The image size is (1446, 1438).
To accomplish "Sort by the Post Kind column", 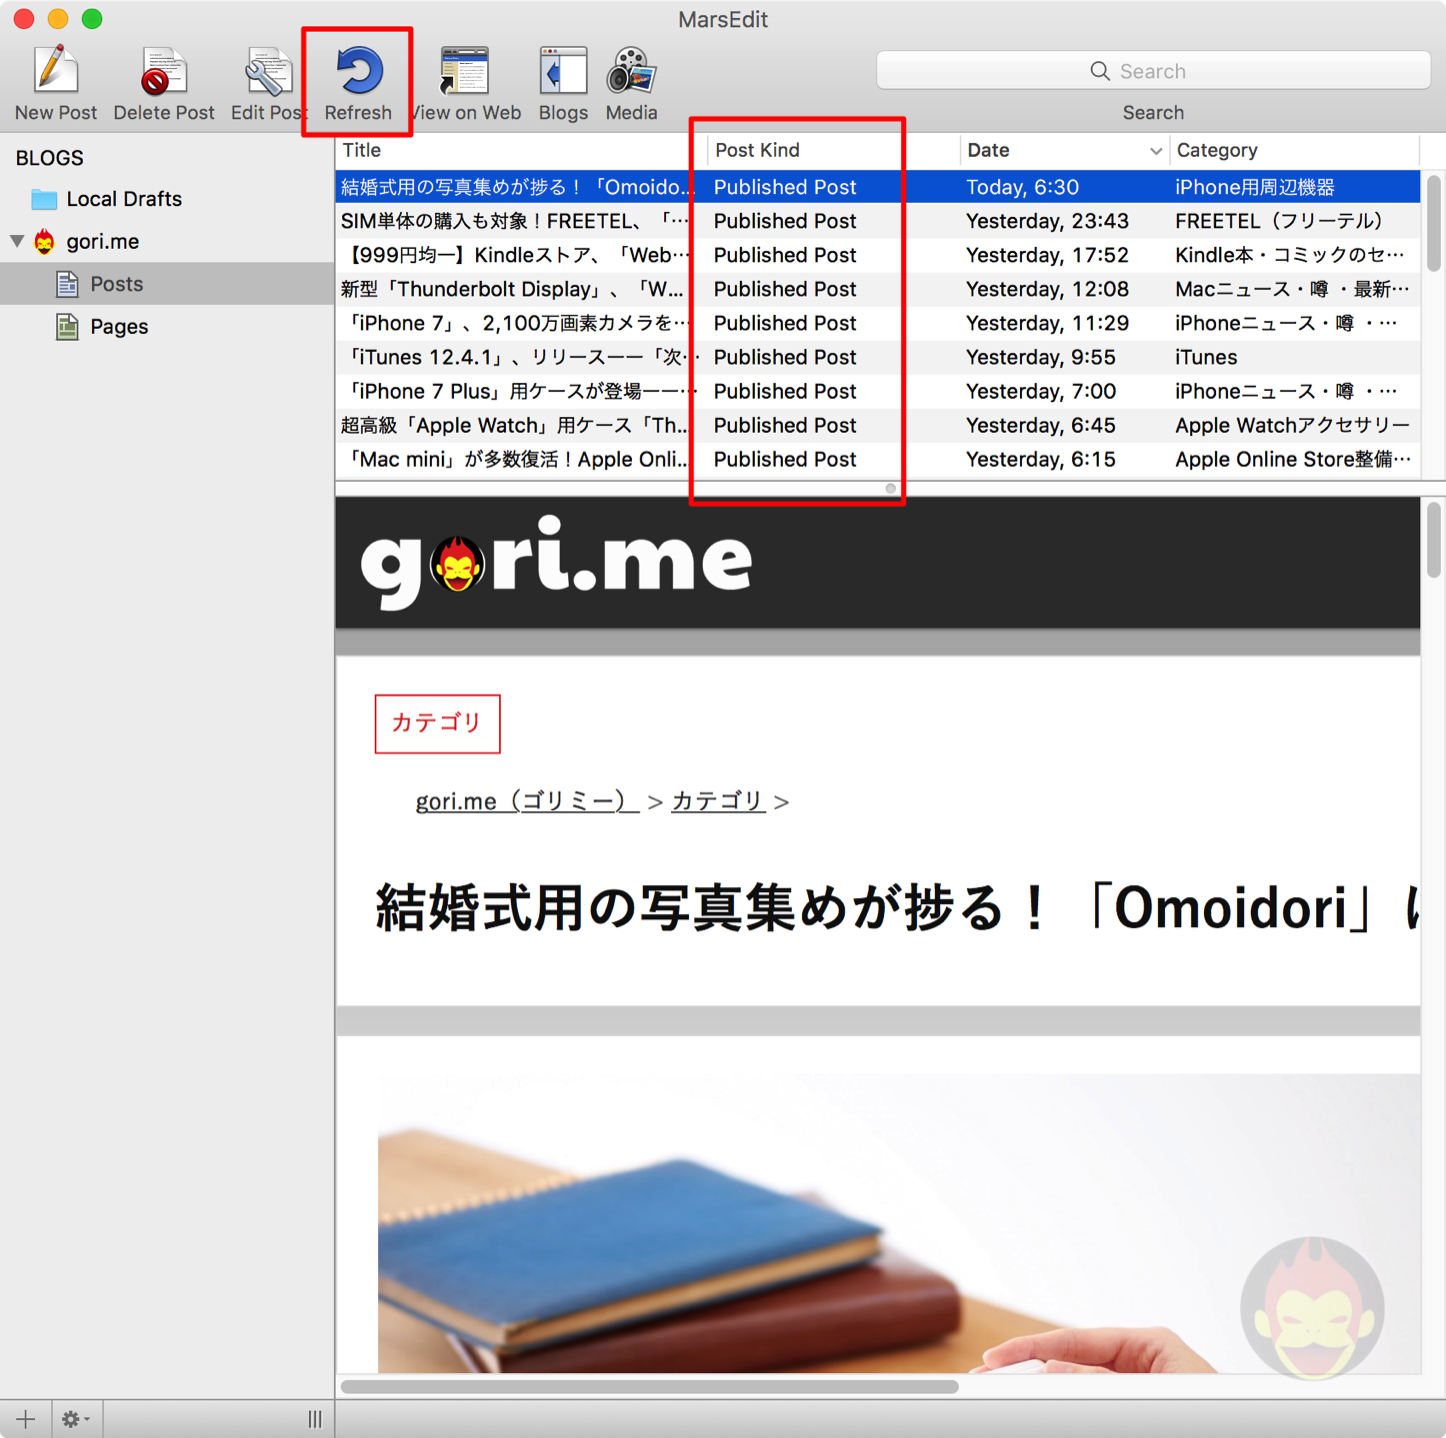I will coord(757,150).
